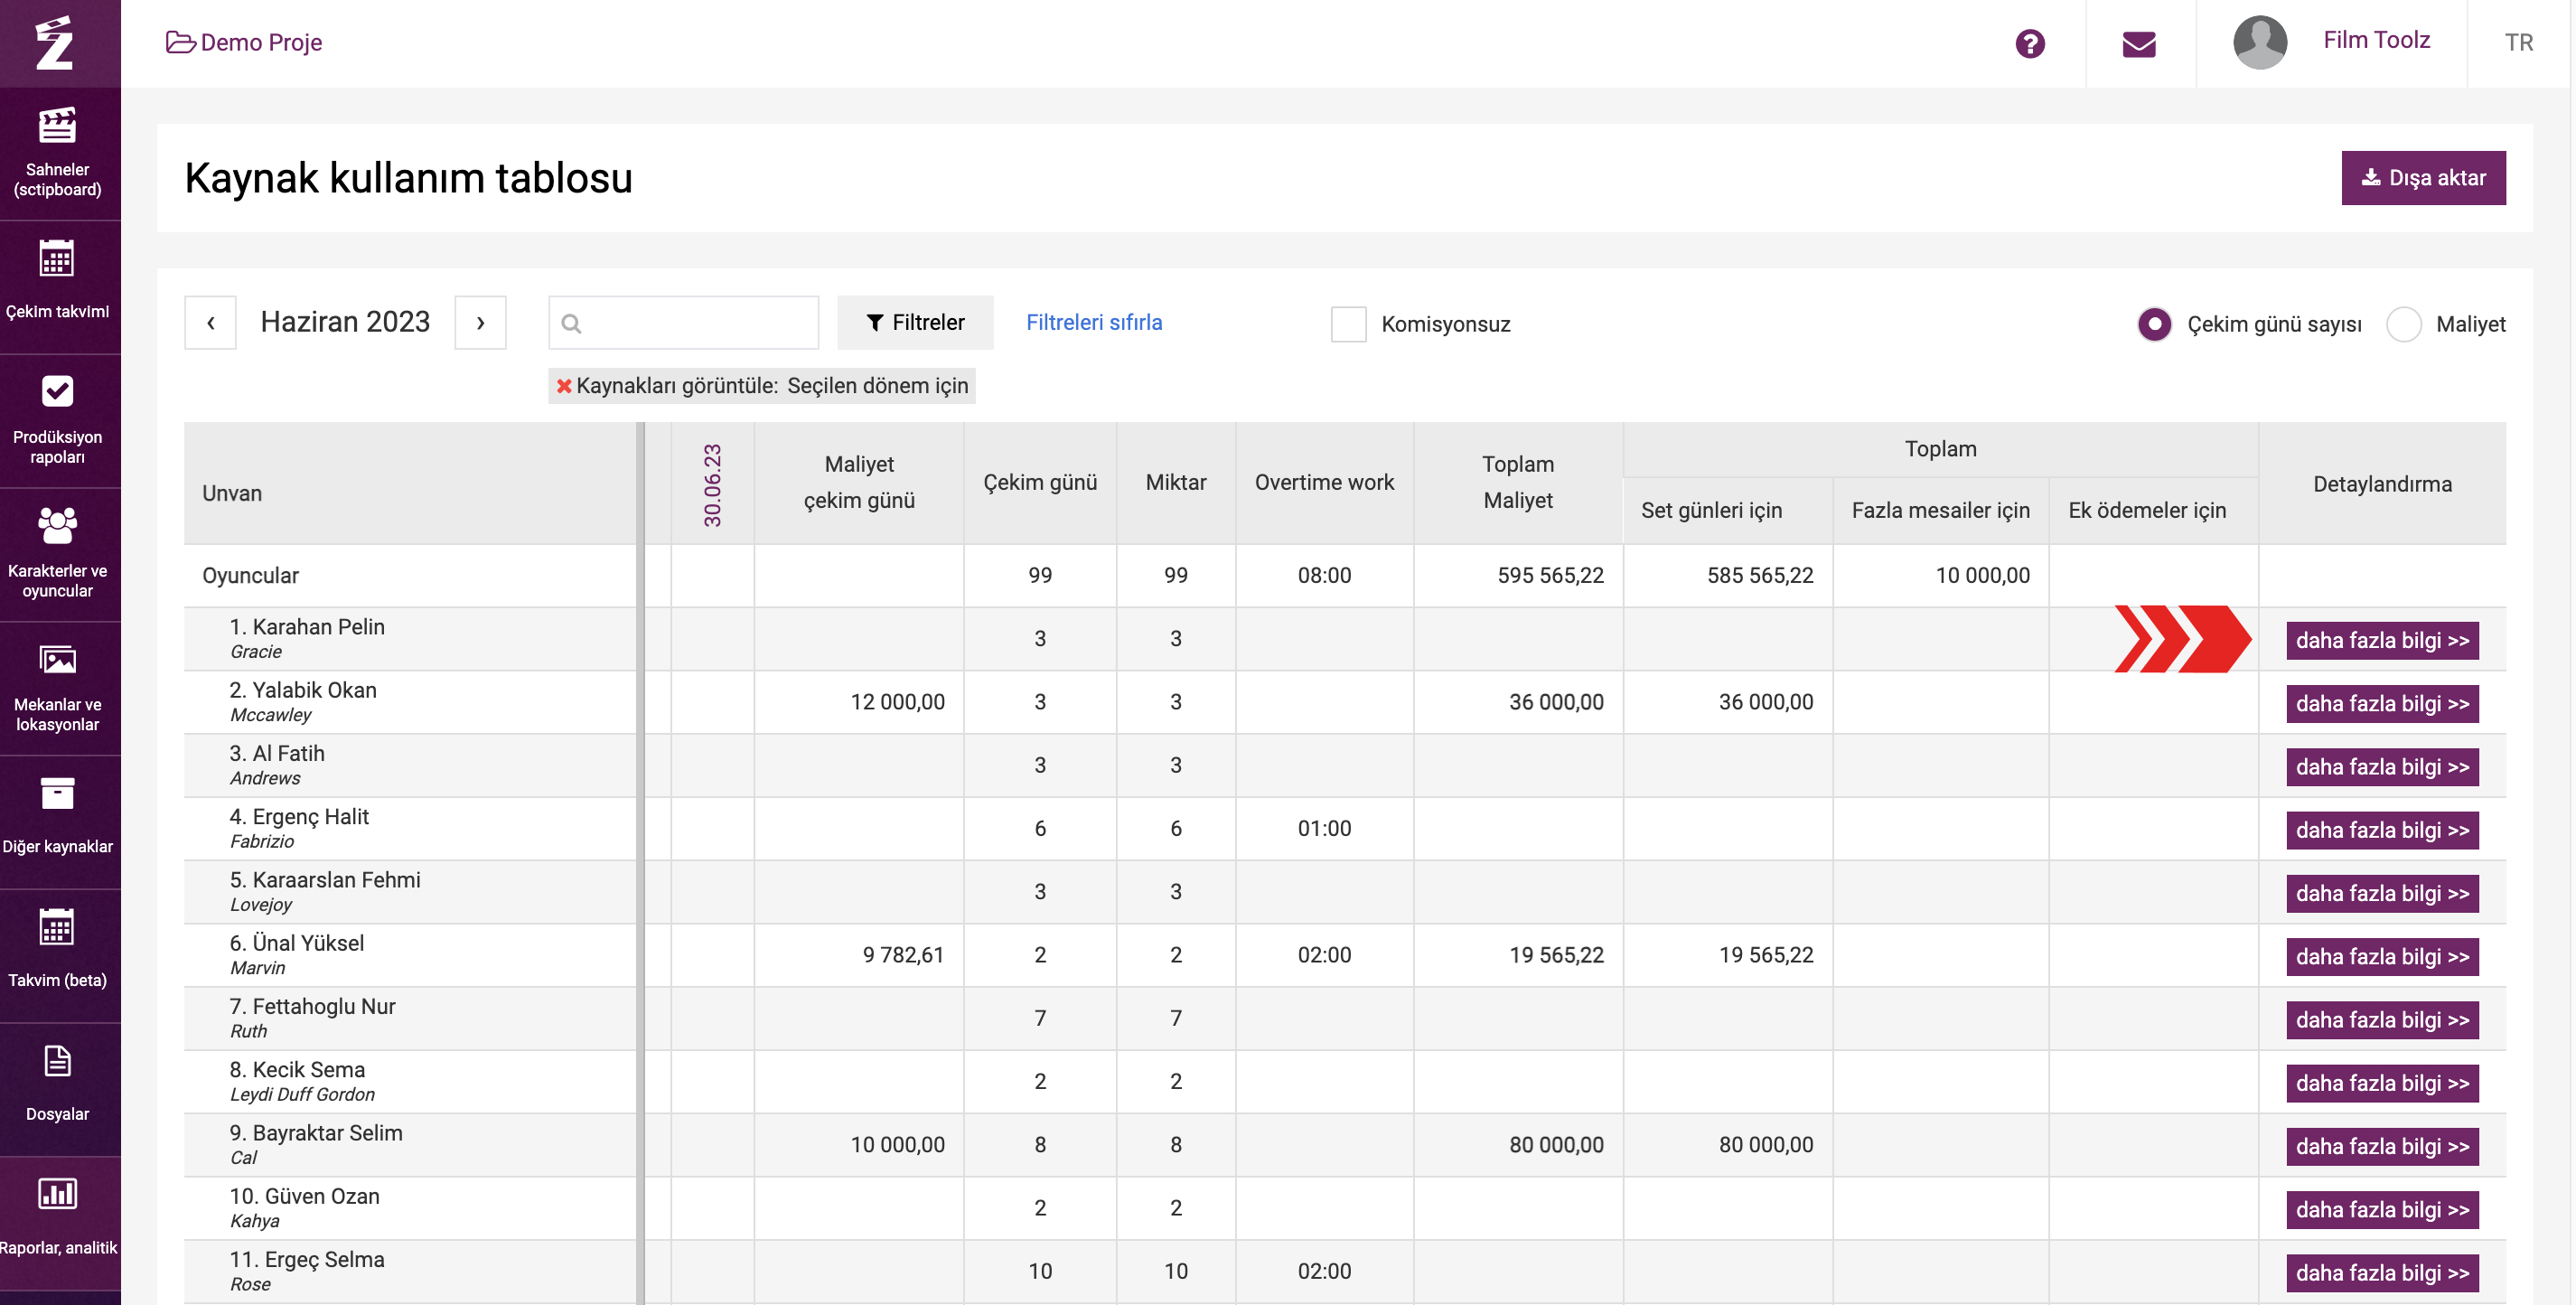This screenshot has width=2576, height=1305.
Task: Click the Film Toolz logo icon
Action: [x=55, y=43]
